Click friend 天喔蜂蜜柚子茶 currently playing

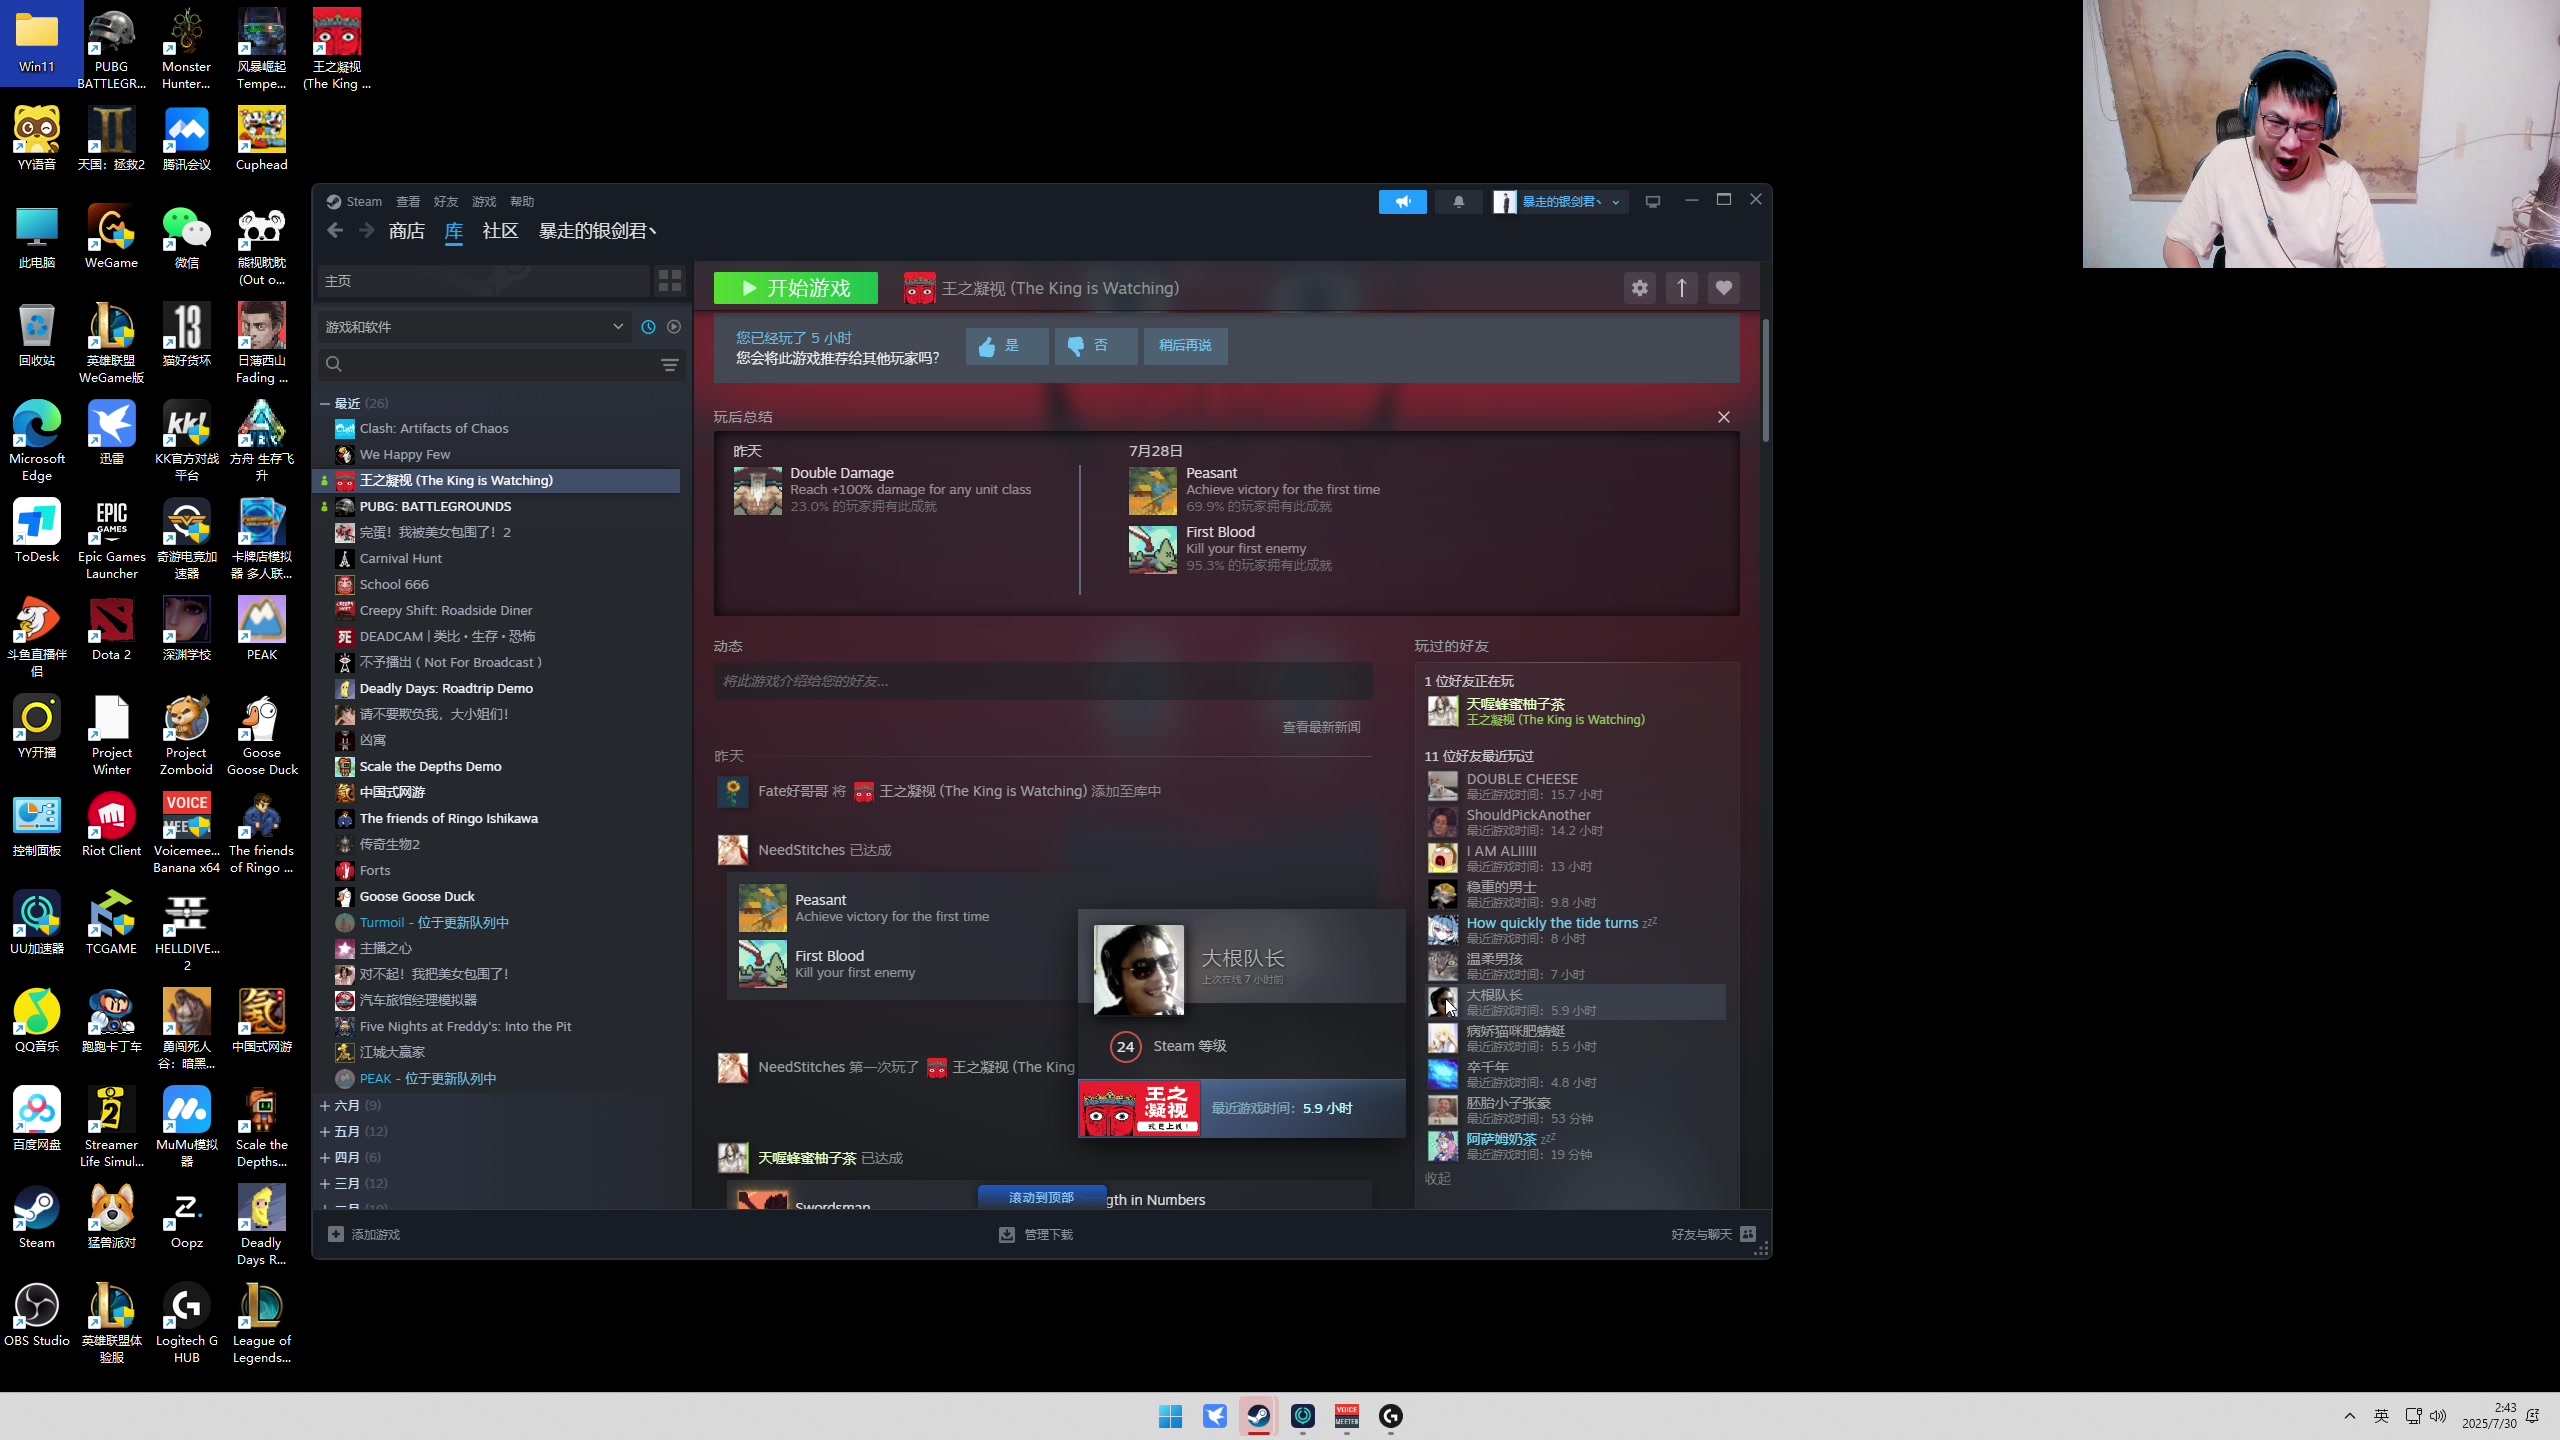pyautogui.click(x=1576, y=711)
